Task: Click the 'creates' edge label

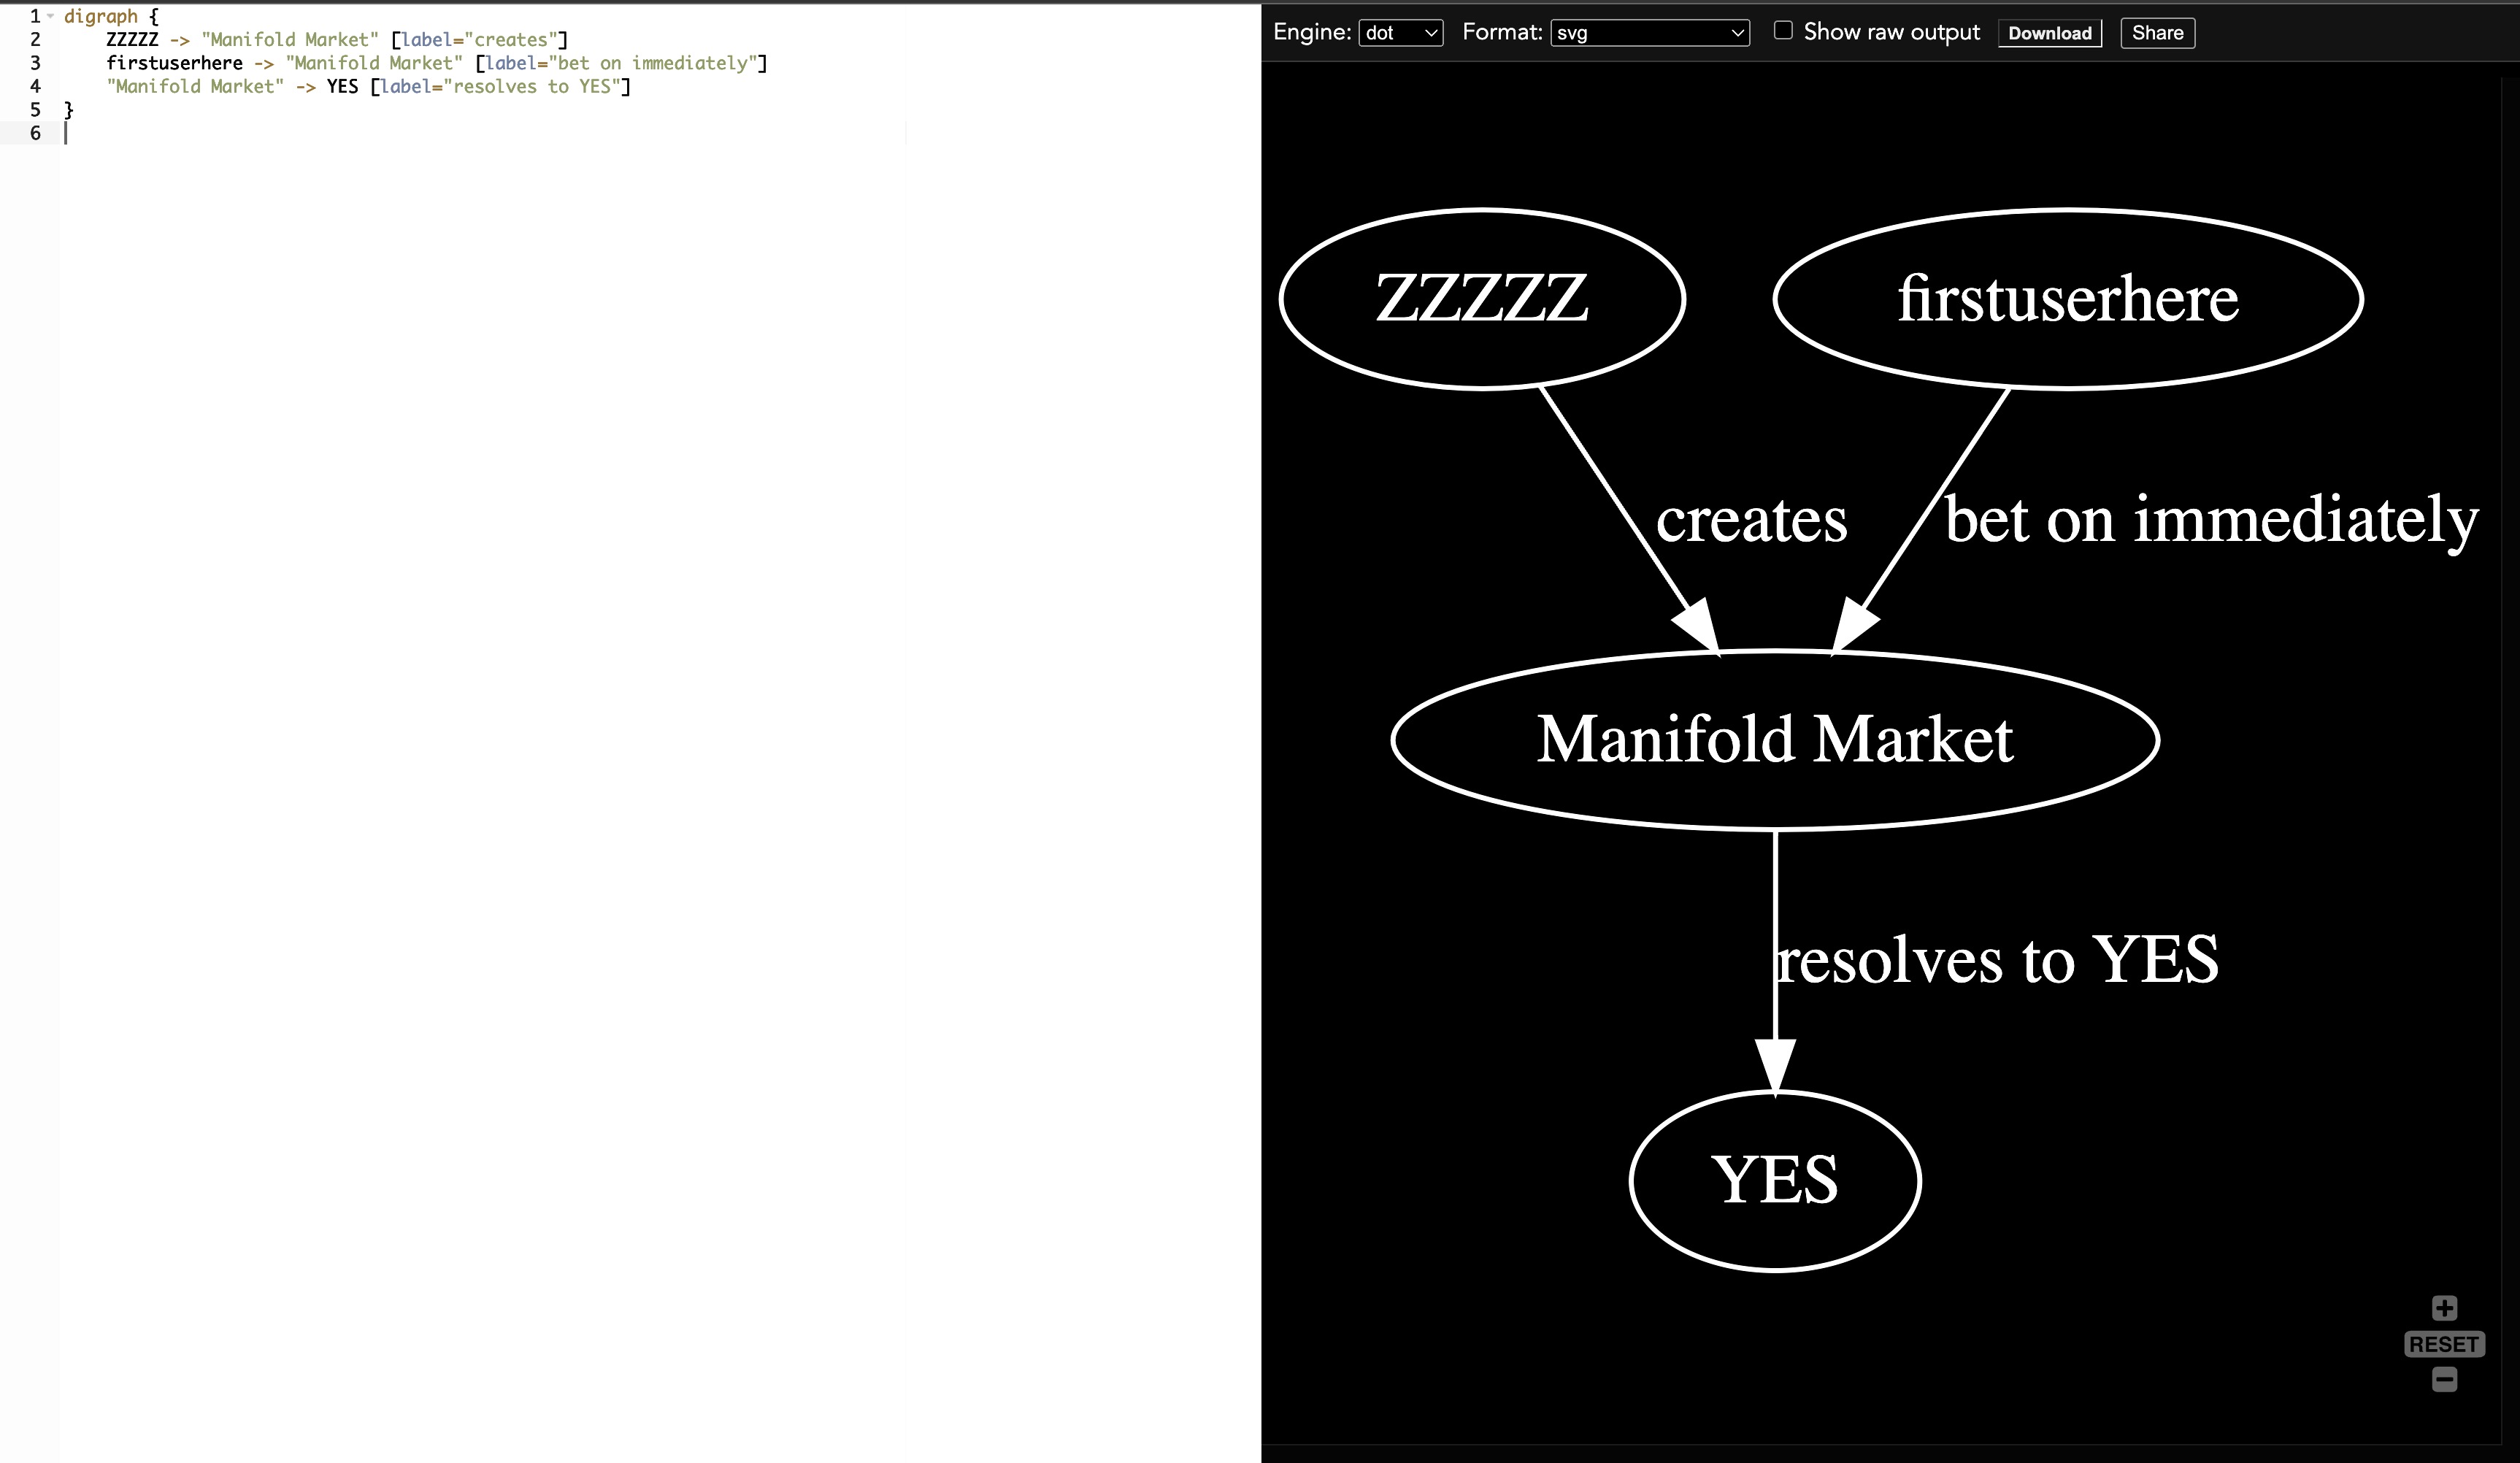Action: [x=1752, y=520]
